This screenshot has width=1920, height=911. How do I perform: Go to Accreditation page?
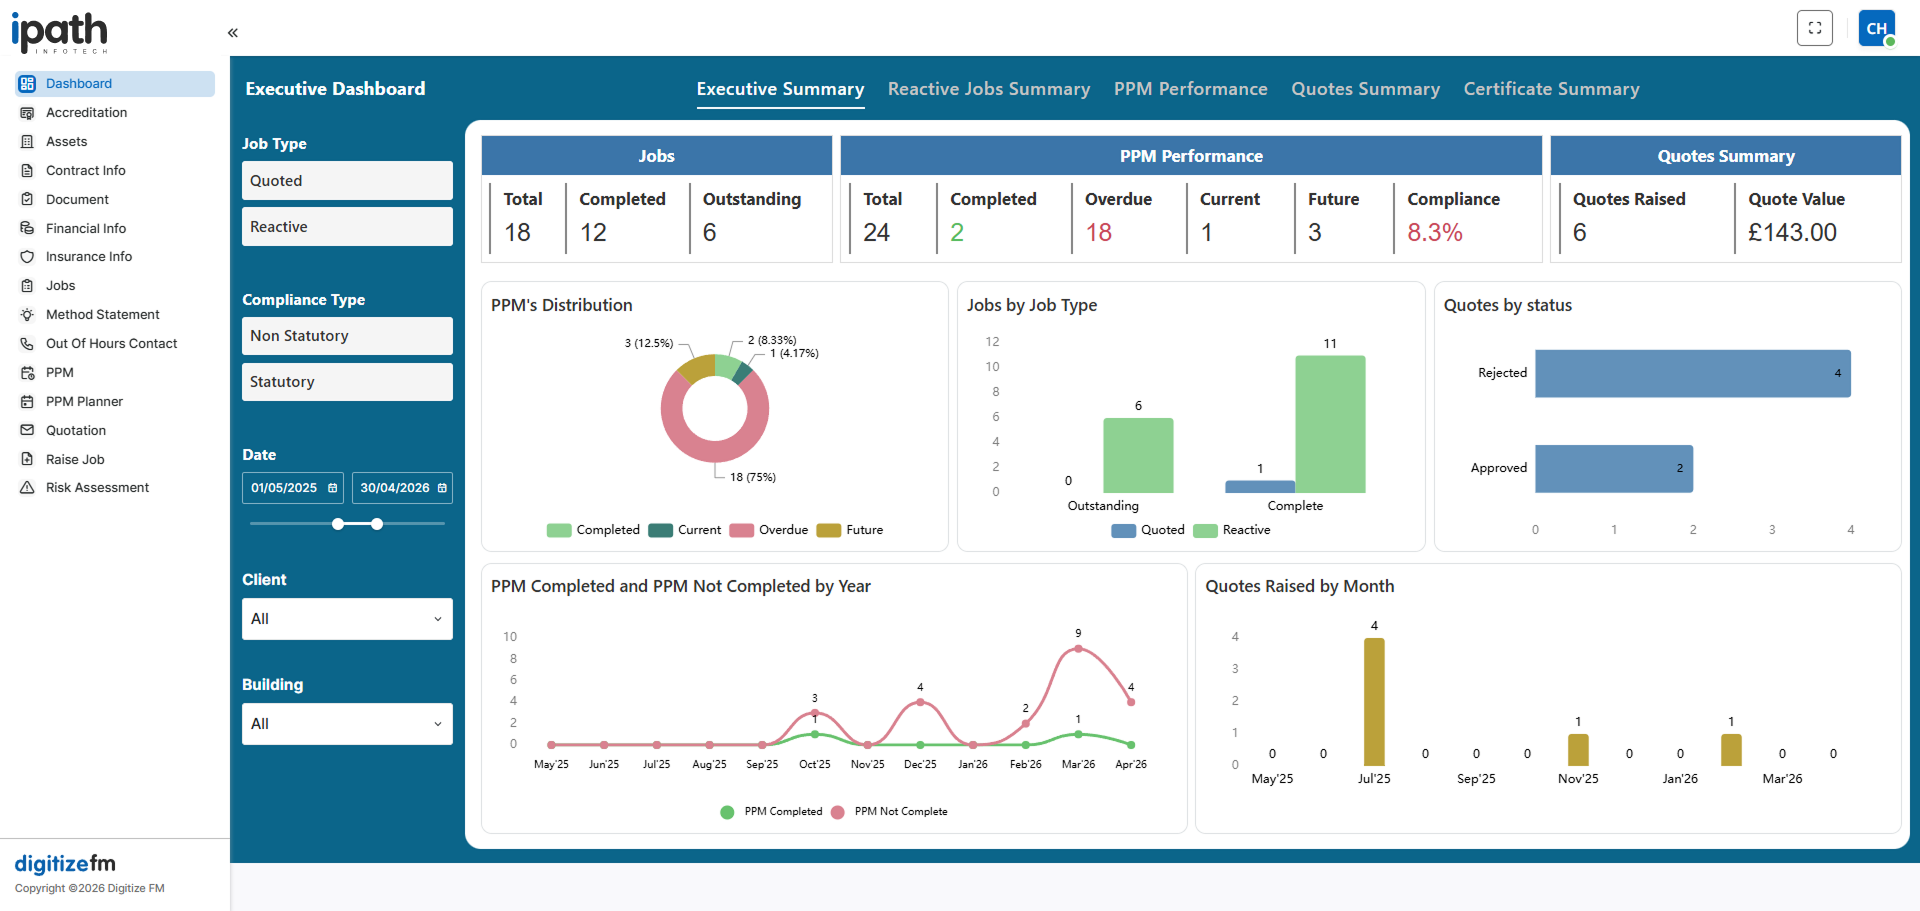[x=115, y=113]
